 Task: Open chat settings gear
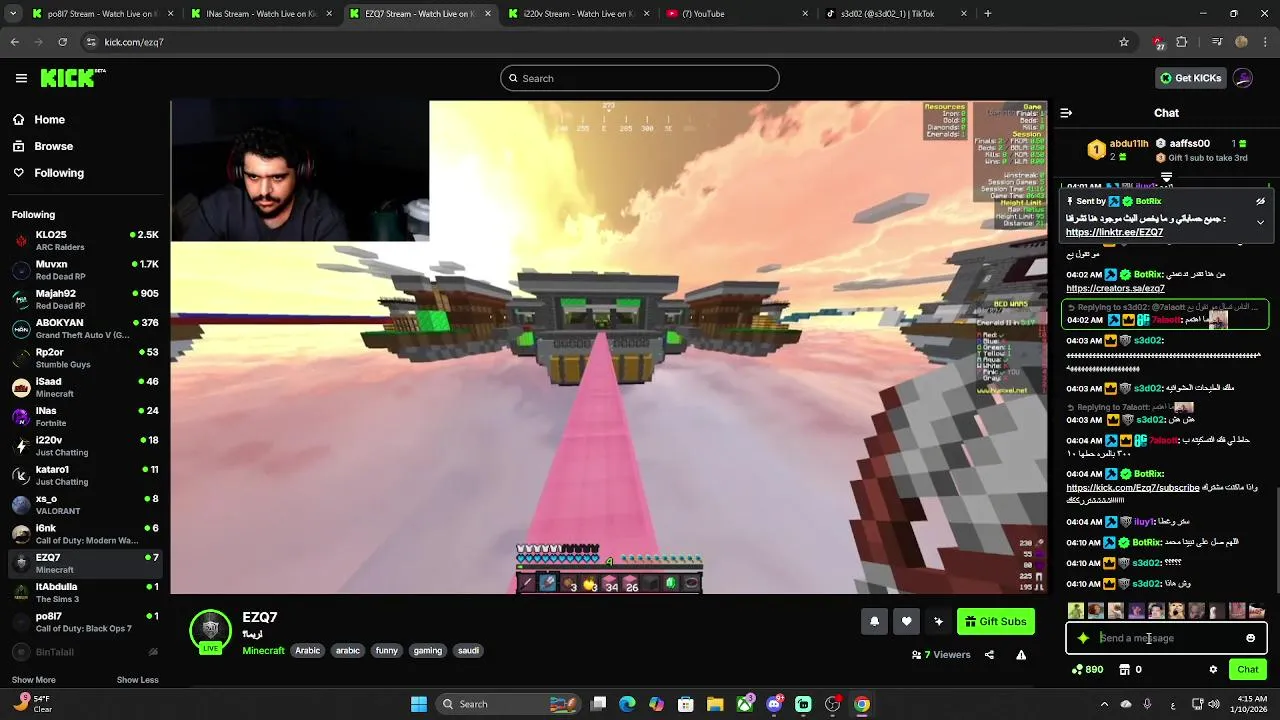pyautogui.click(x=1213, y=669)
